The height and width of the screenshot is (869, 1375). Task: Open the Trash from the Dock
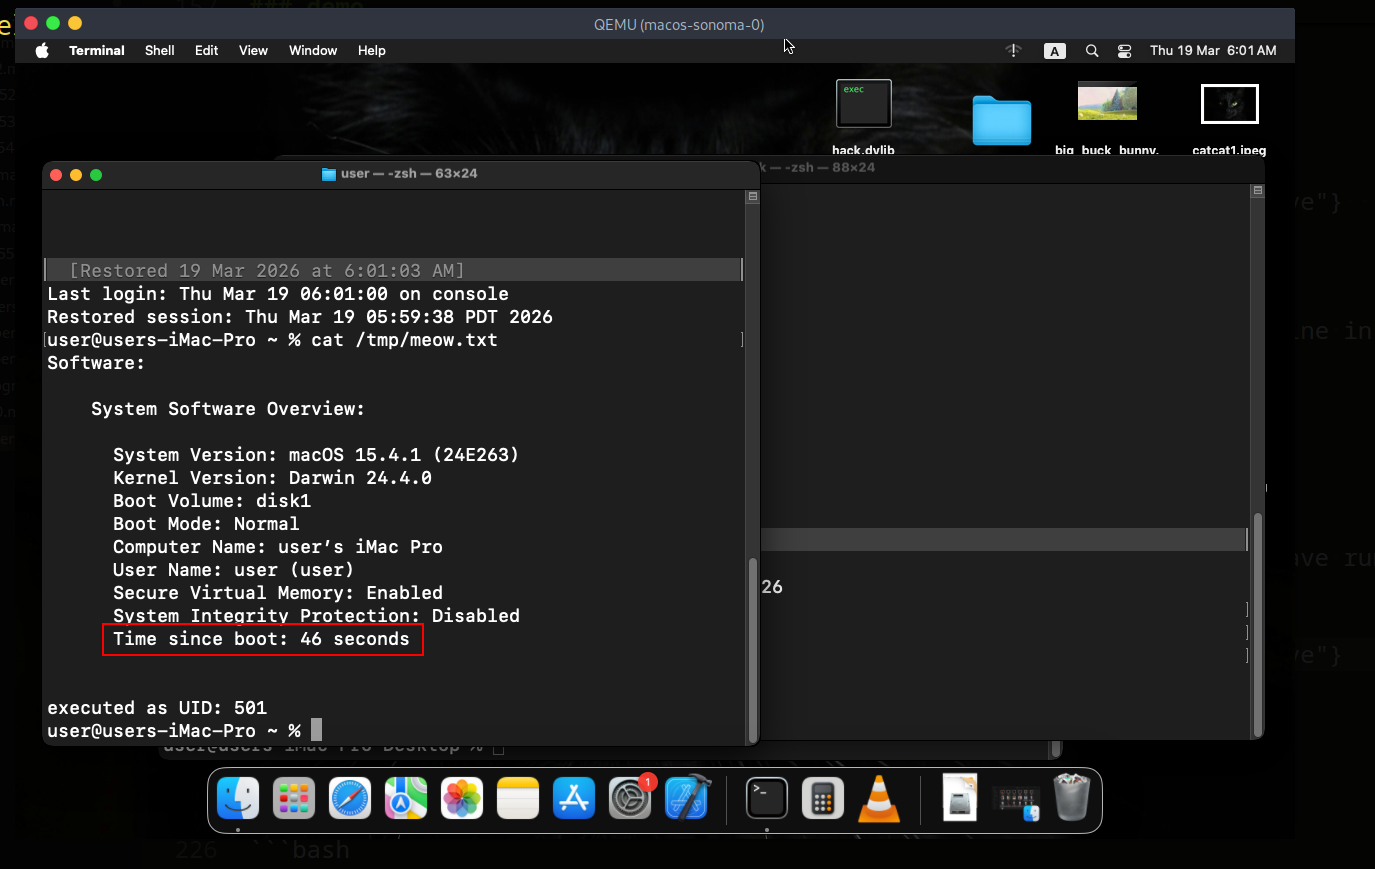pyautogui.click(x=1071, y=798)
